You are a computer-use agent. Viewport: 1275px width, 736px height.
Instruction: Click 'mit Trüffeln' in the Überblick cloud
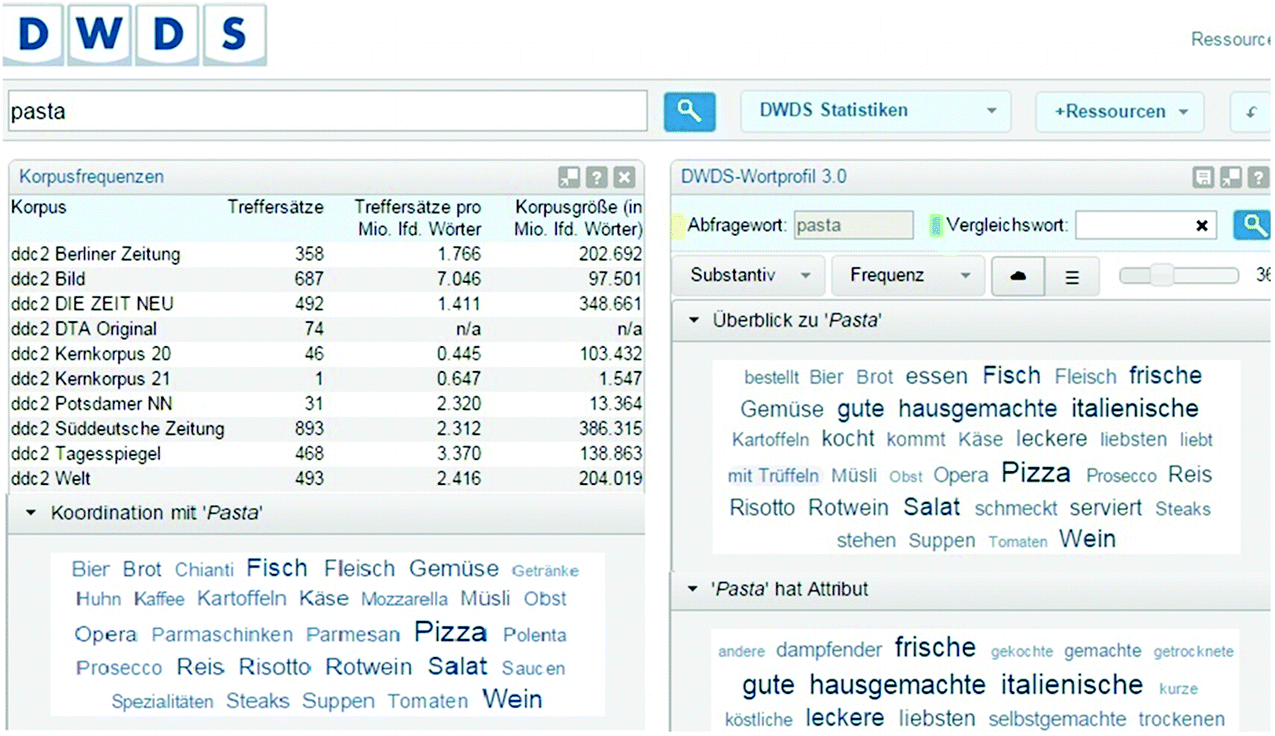[774, 476]
